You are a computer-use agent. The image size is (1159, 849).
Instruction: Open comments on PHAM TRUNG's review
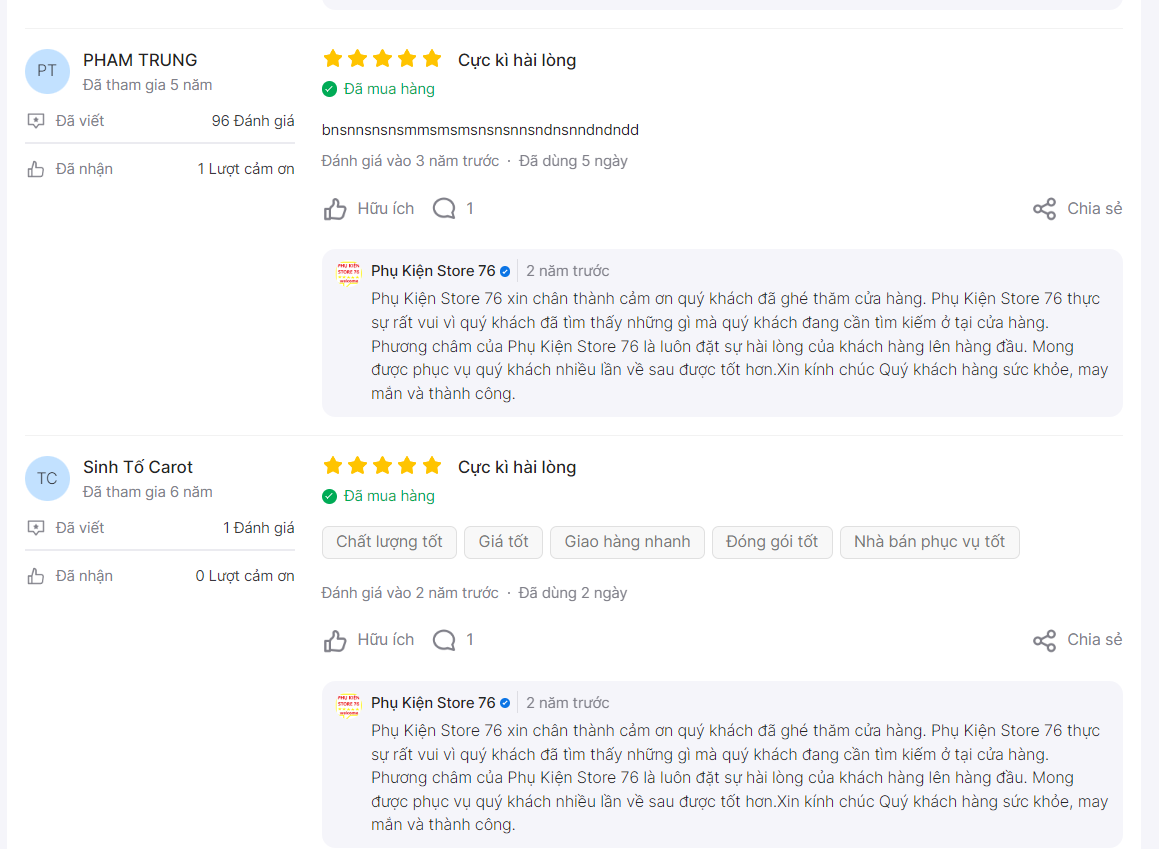(x=453, y=209)
